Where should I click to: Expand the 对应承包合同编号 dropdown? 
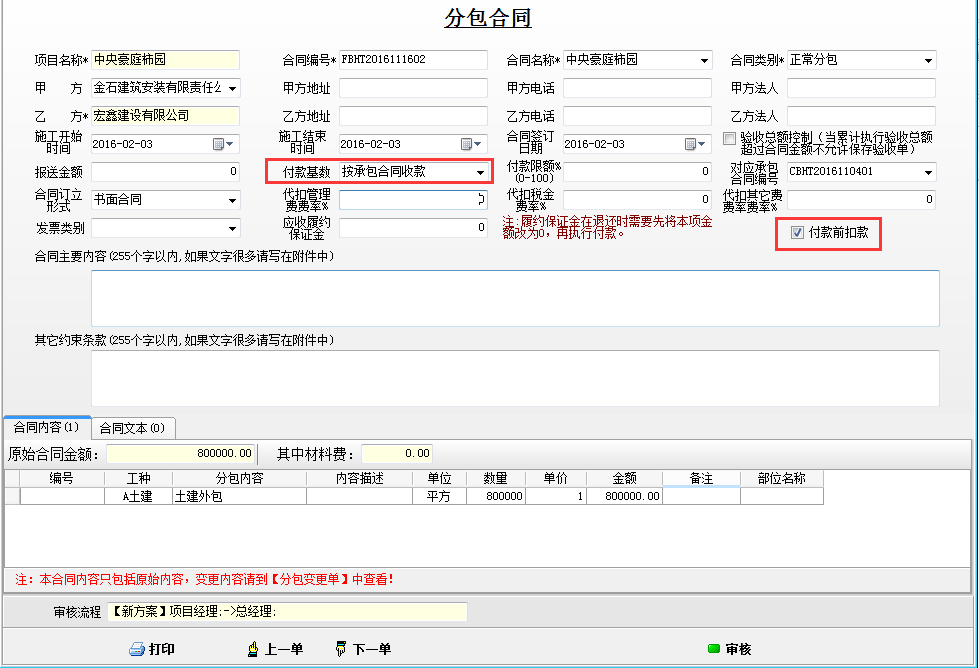pyautogui.click(x=928, y=172)
